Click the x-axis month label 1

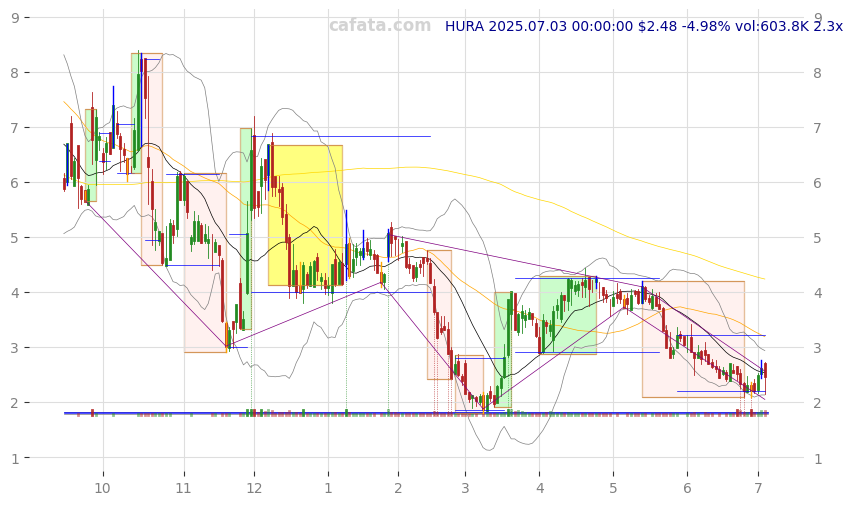coord(328,488)
